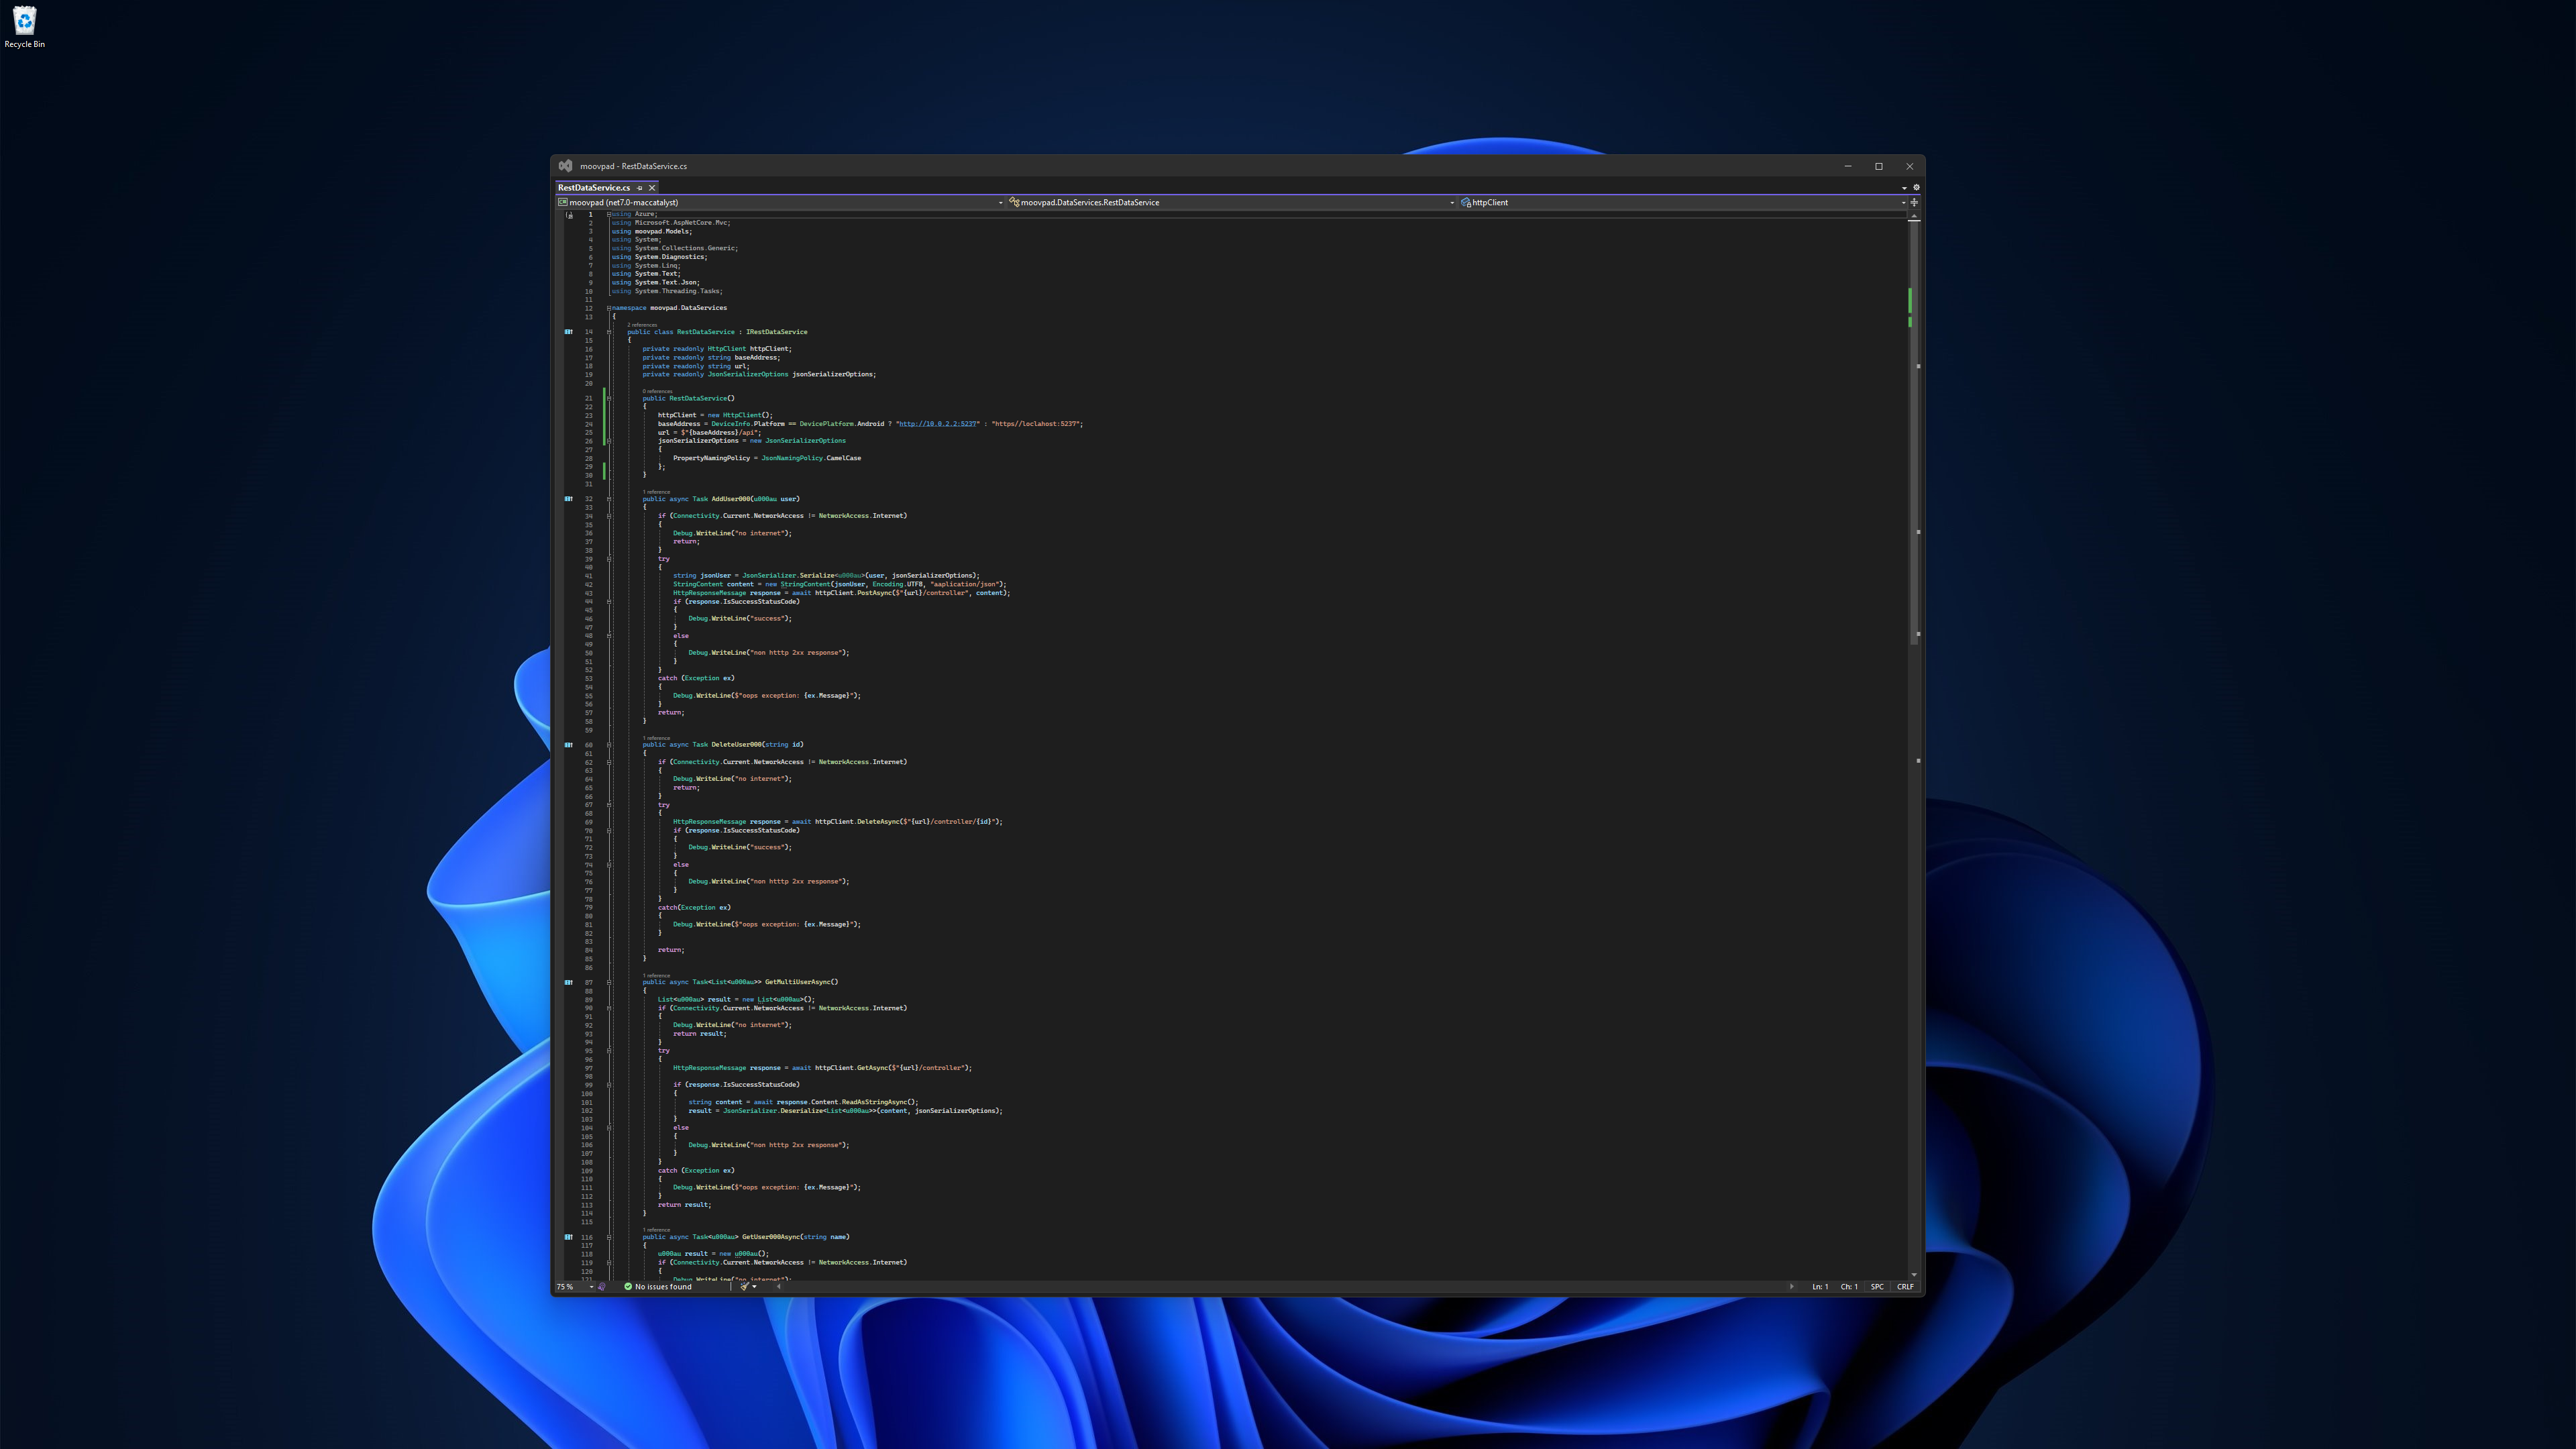
Task: Click the IntelliCode icon in the status bar
Action: 602,1287
